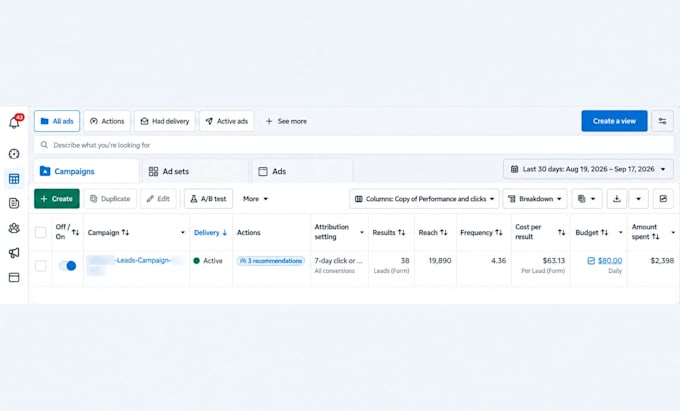Switch to the Ad sets tab
680x411 pixels.
(195, 171)
